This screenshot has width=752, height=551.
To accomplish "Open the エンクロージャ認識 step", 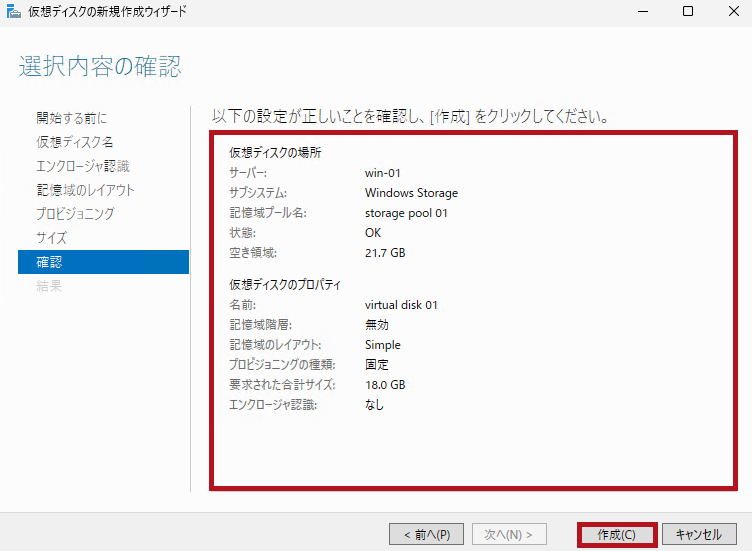I will pyautogui.click(x=83, y=166).
